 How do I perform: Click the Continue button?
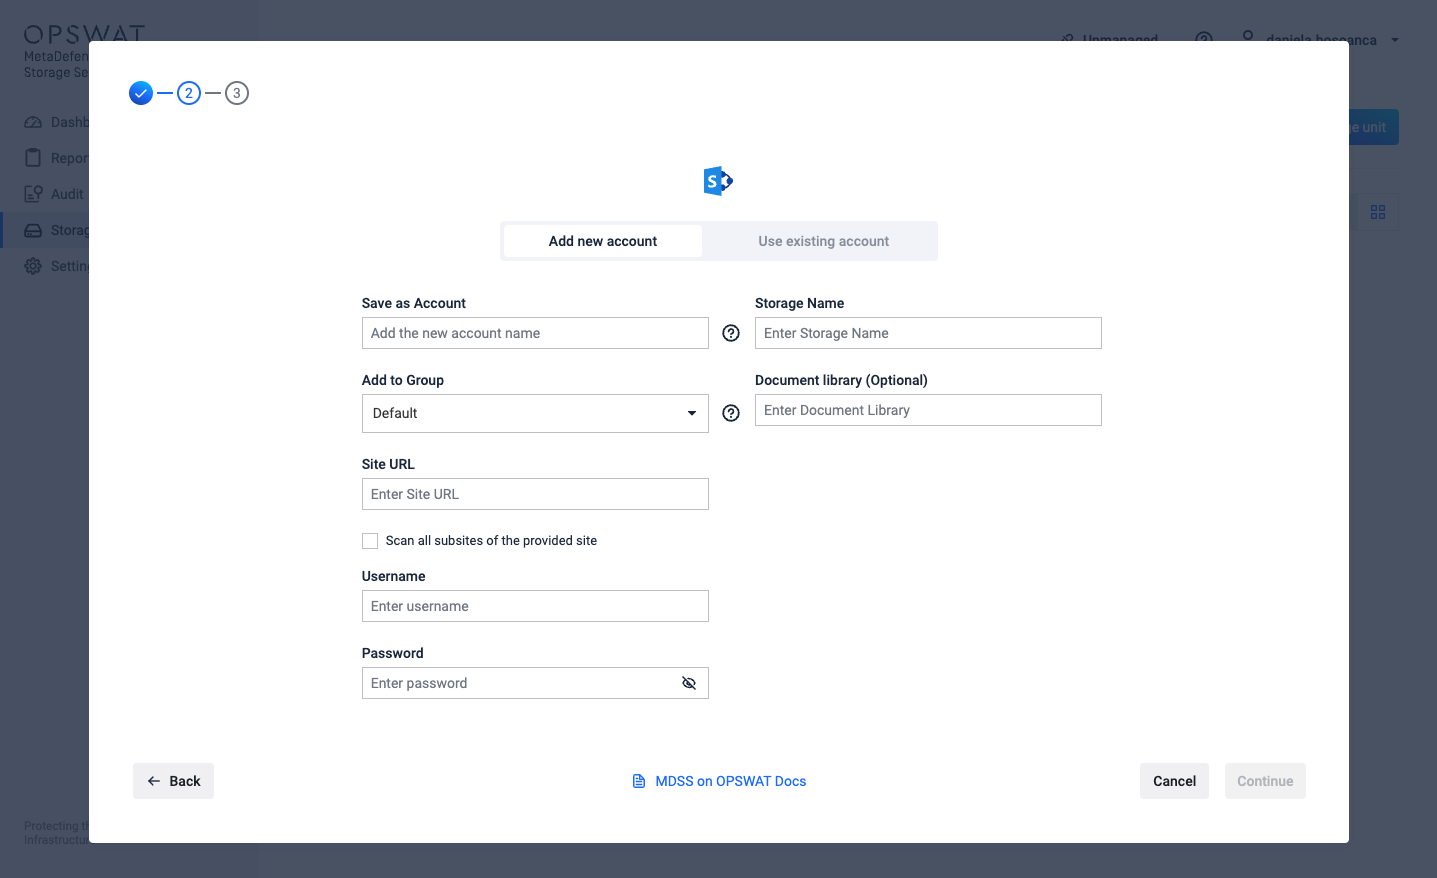[x=1265, y=781]
